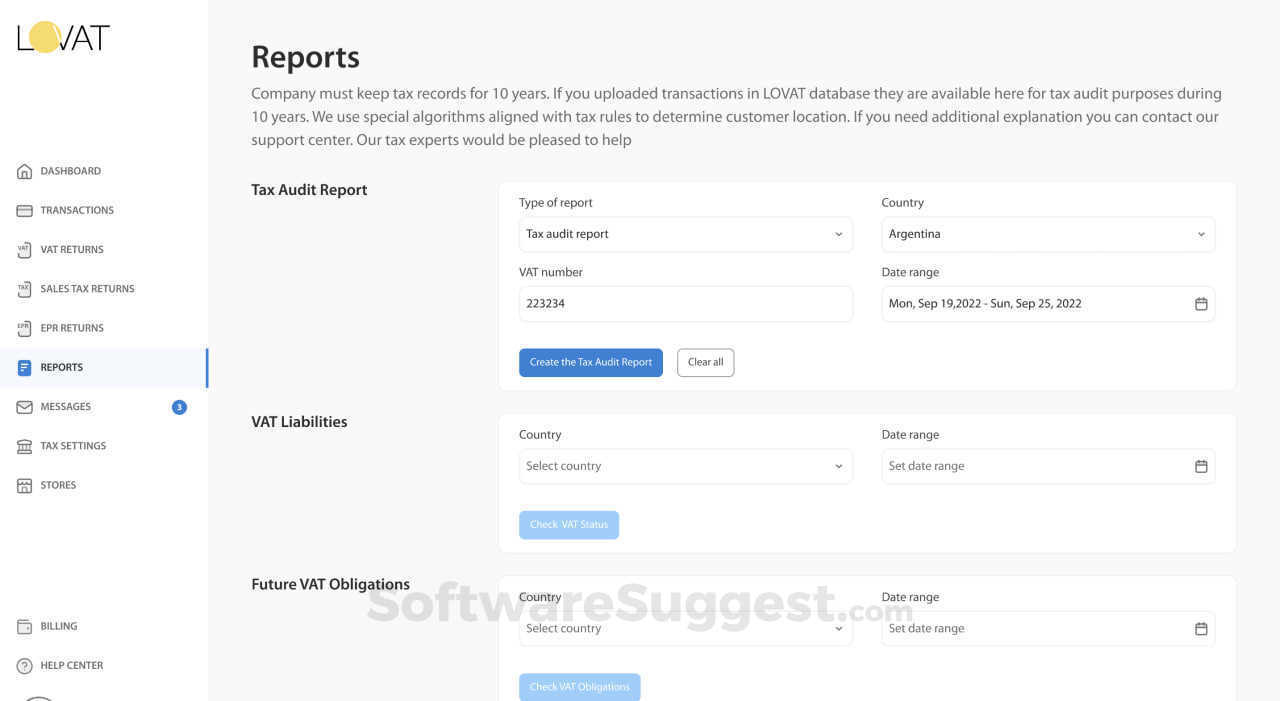Click the EPR Returns sidebar icon
Screen dimensions: 1280x701
tap(25, 328)
